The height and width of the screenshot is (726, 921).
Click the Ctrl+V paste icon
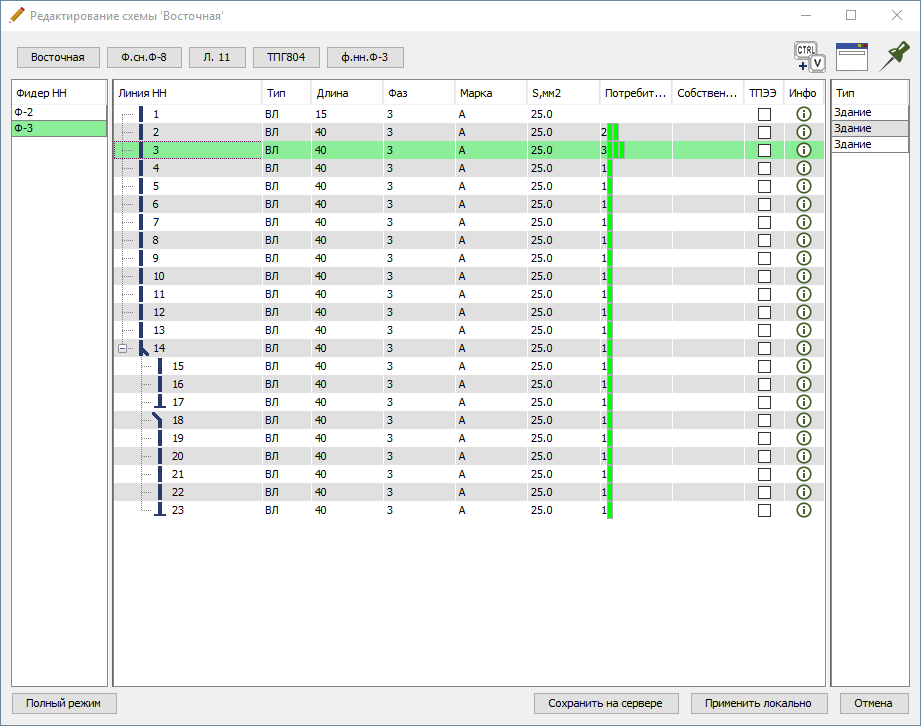pos(809,57)
